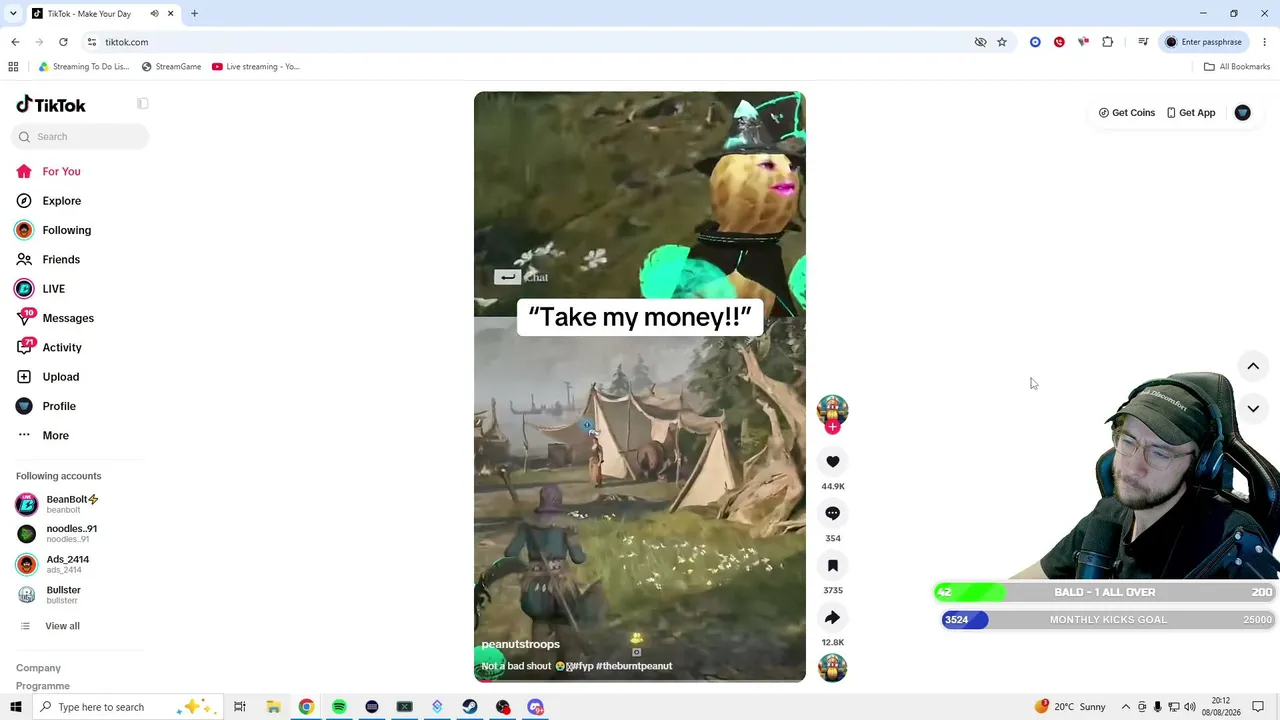Reload the TikTok page
The image size is (1280, 720).
tap(63, 42)
